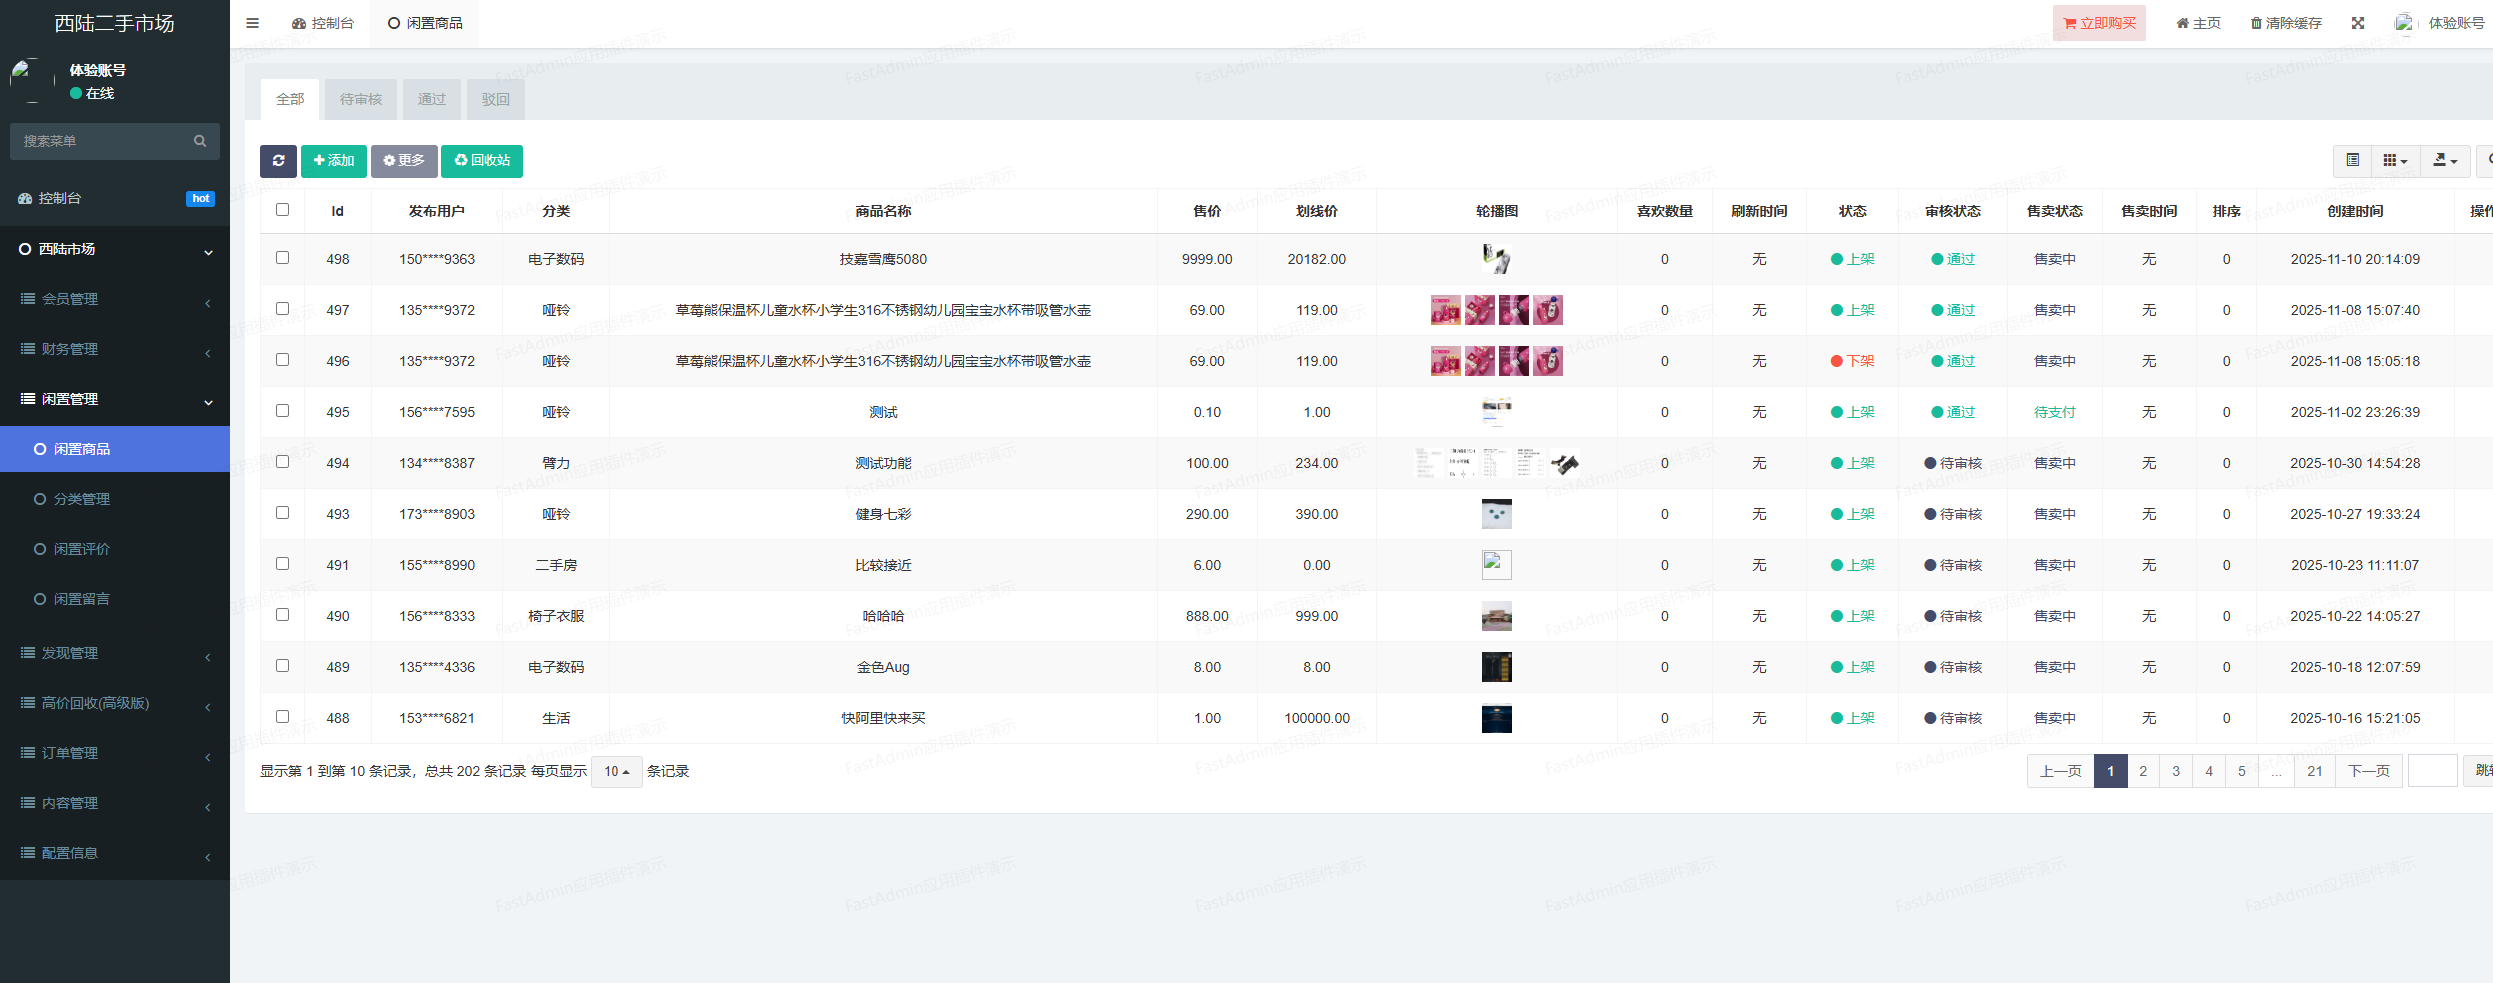Open the 回收站 recycle bin
2493x983 pixels.
pyautogui.click(x=482, y=161)
